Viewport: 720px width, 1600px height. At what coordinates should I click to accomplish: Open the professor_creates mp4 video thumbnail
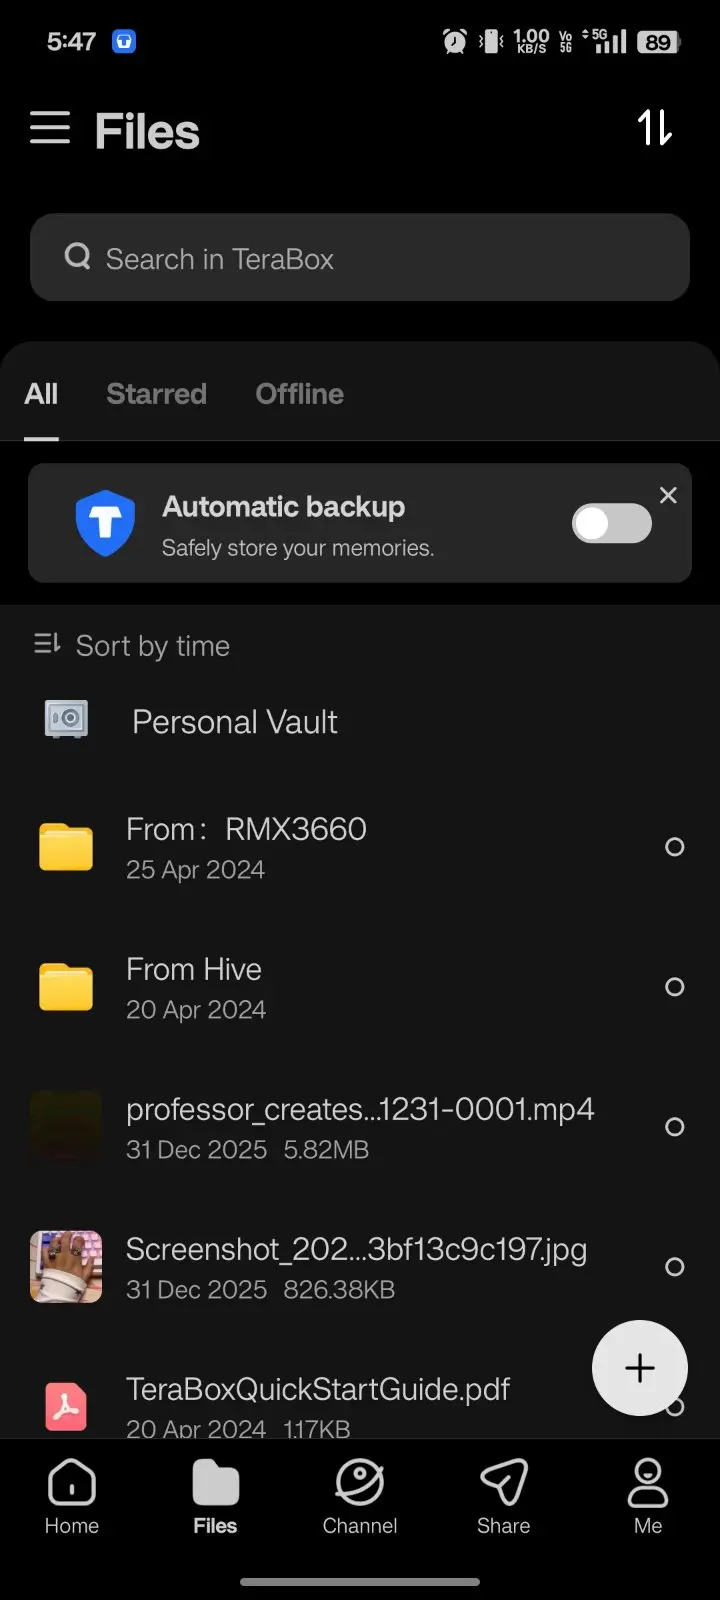[x=66, y=1127]
